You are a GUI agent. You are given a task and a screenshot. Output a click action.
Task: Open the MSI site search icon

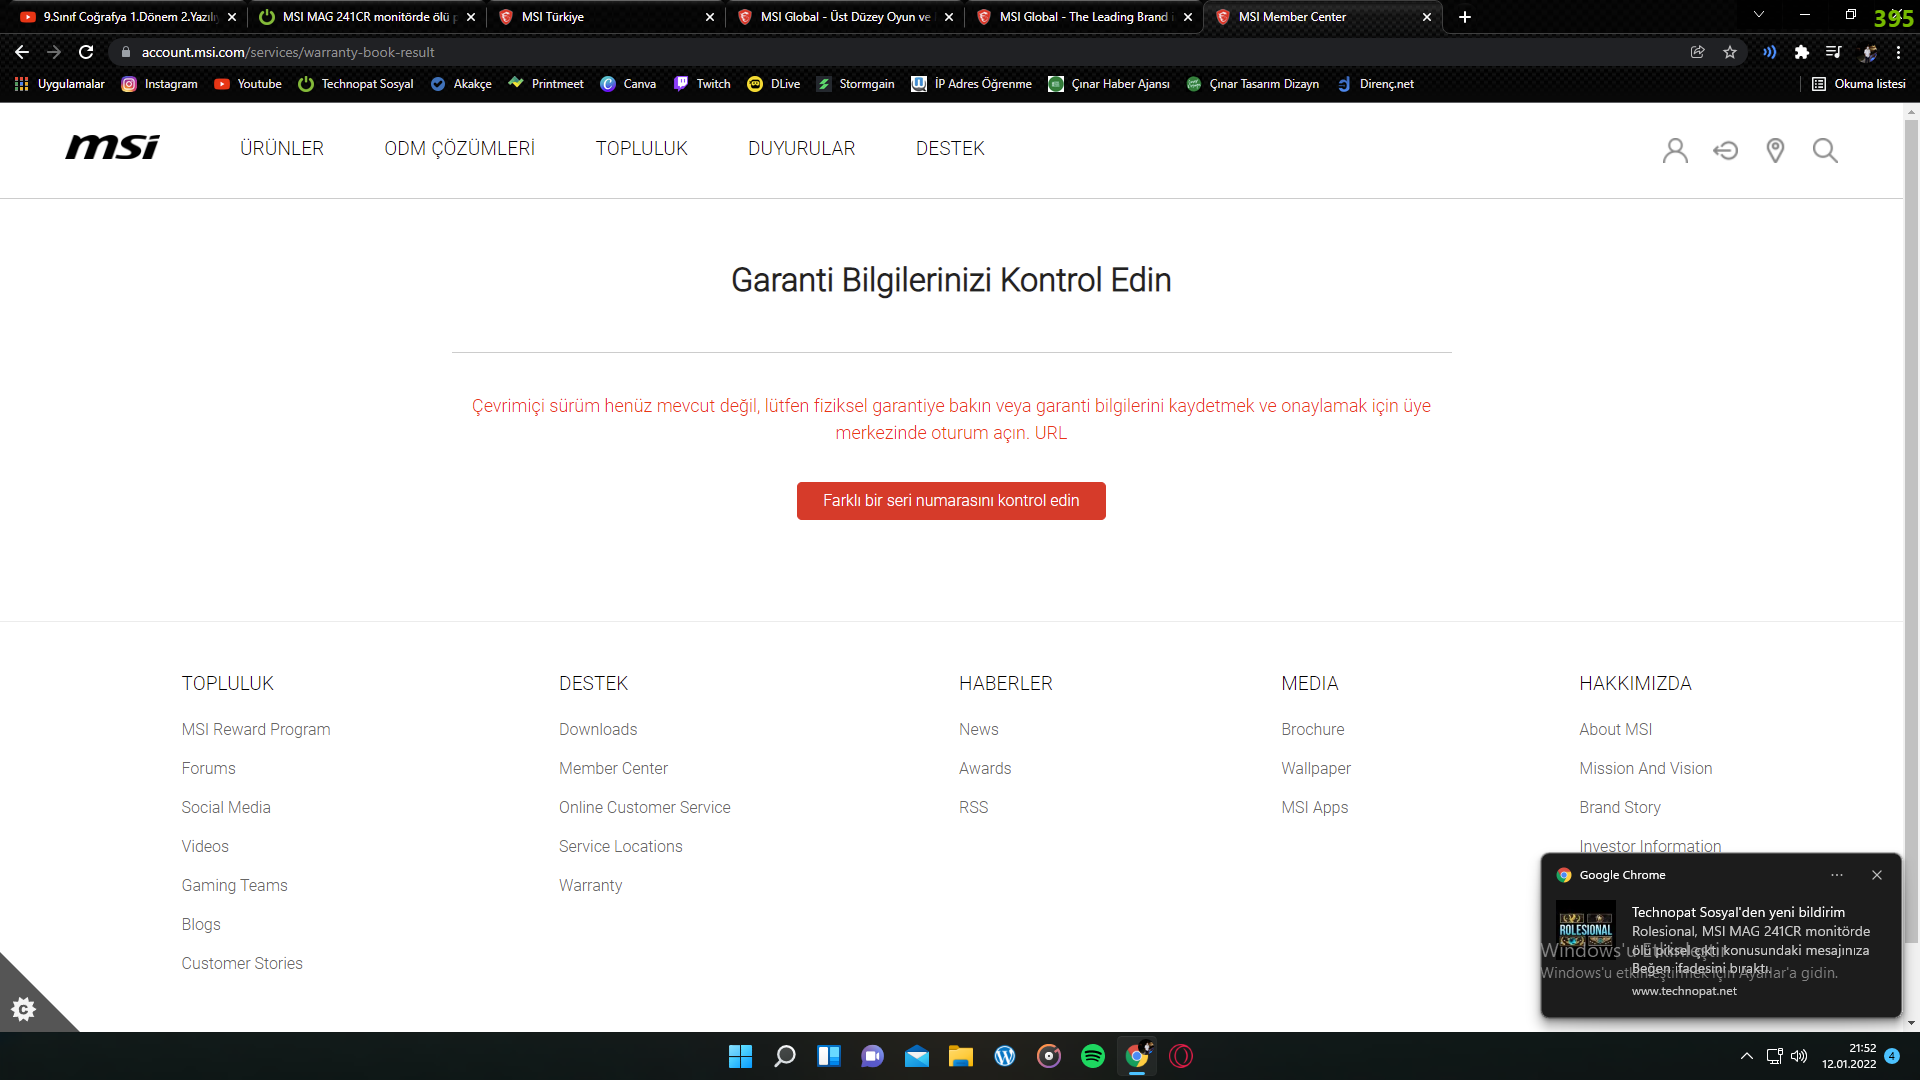[x=1825, y=150]
